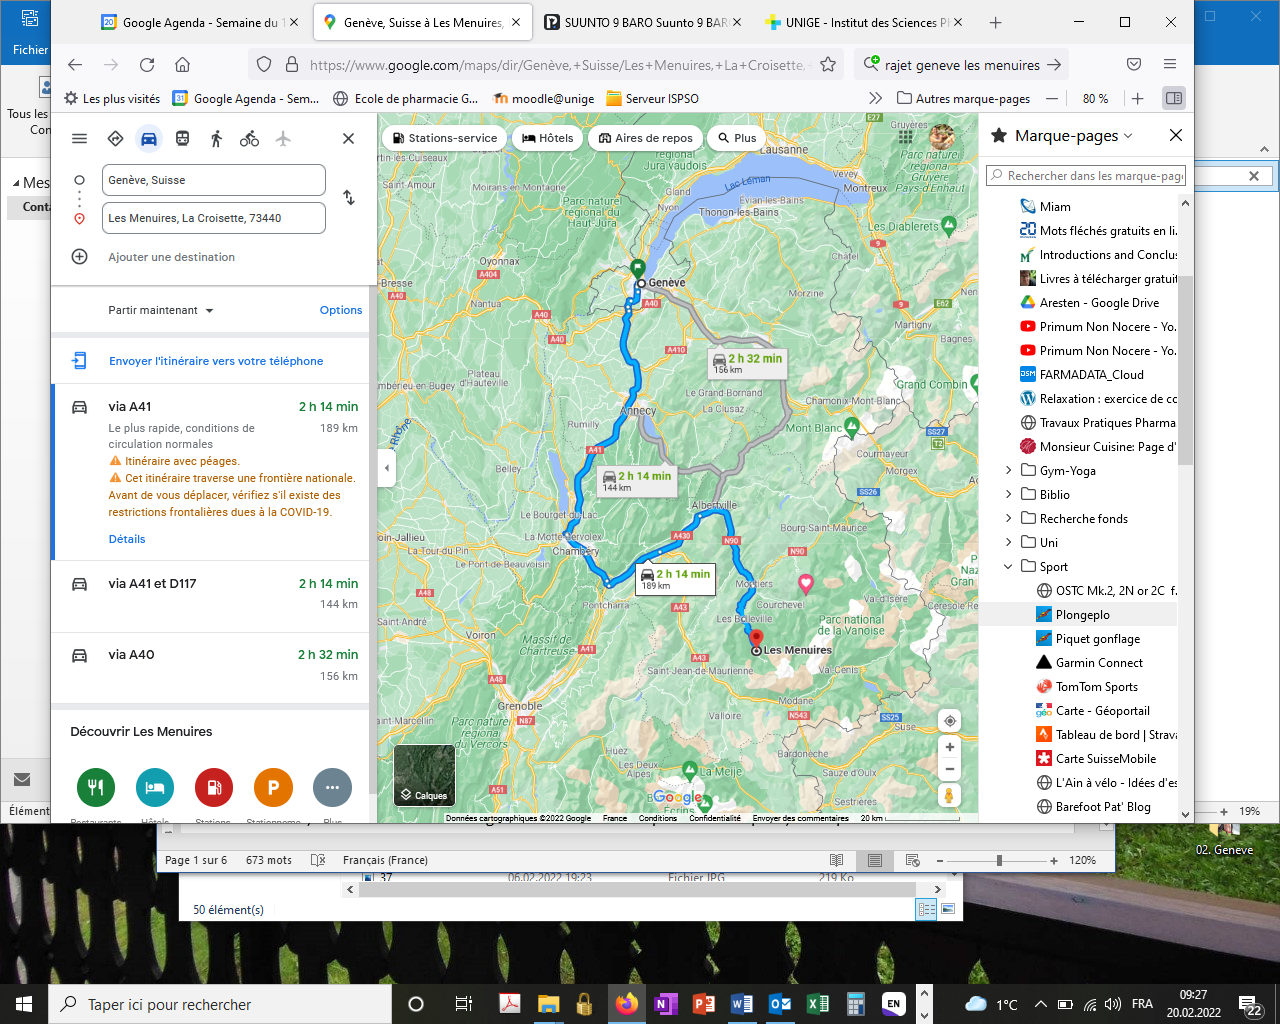The width and height of the screenshot is (1280, 1024).
Task: Bookmark this page star
Action: (x=828, y=65)
